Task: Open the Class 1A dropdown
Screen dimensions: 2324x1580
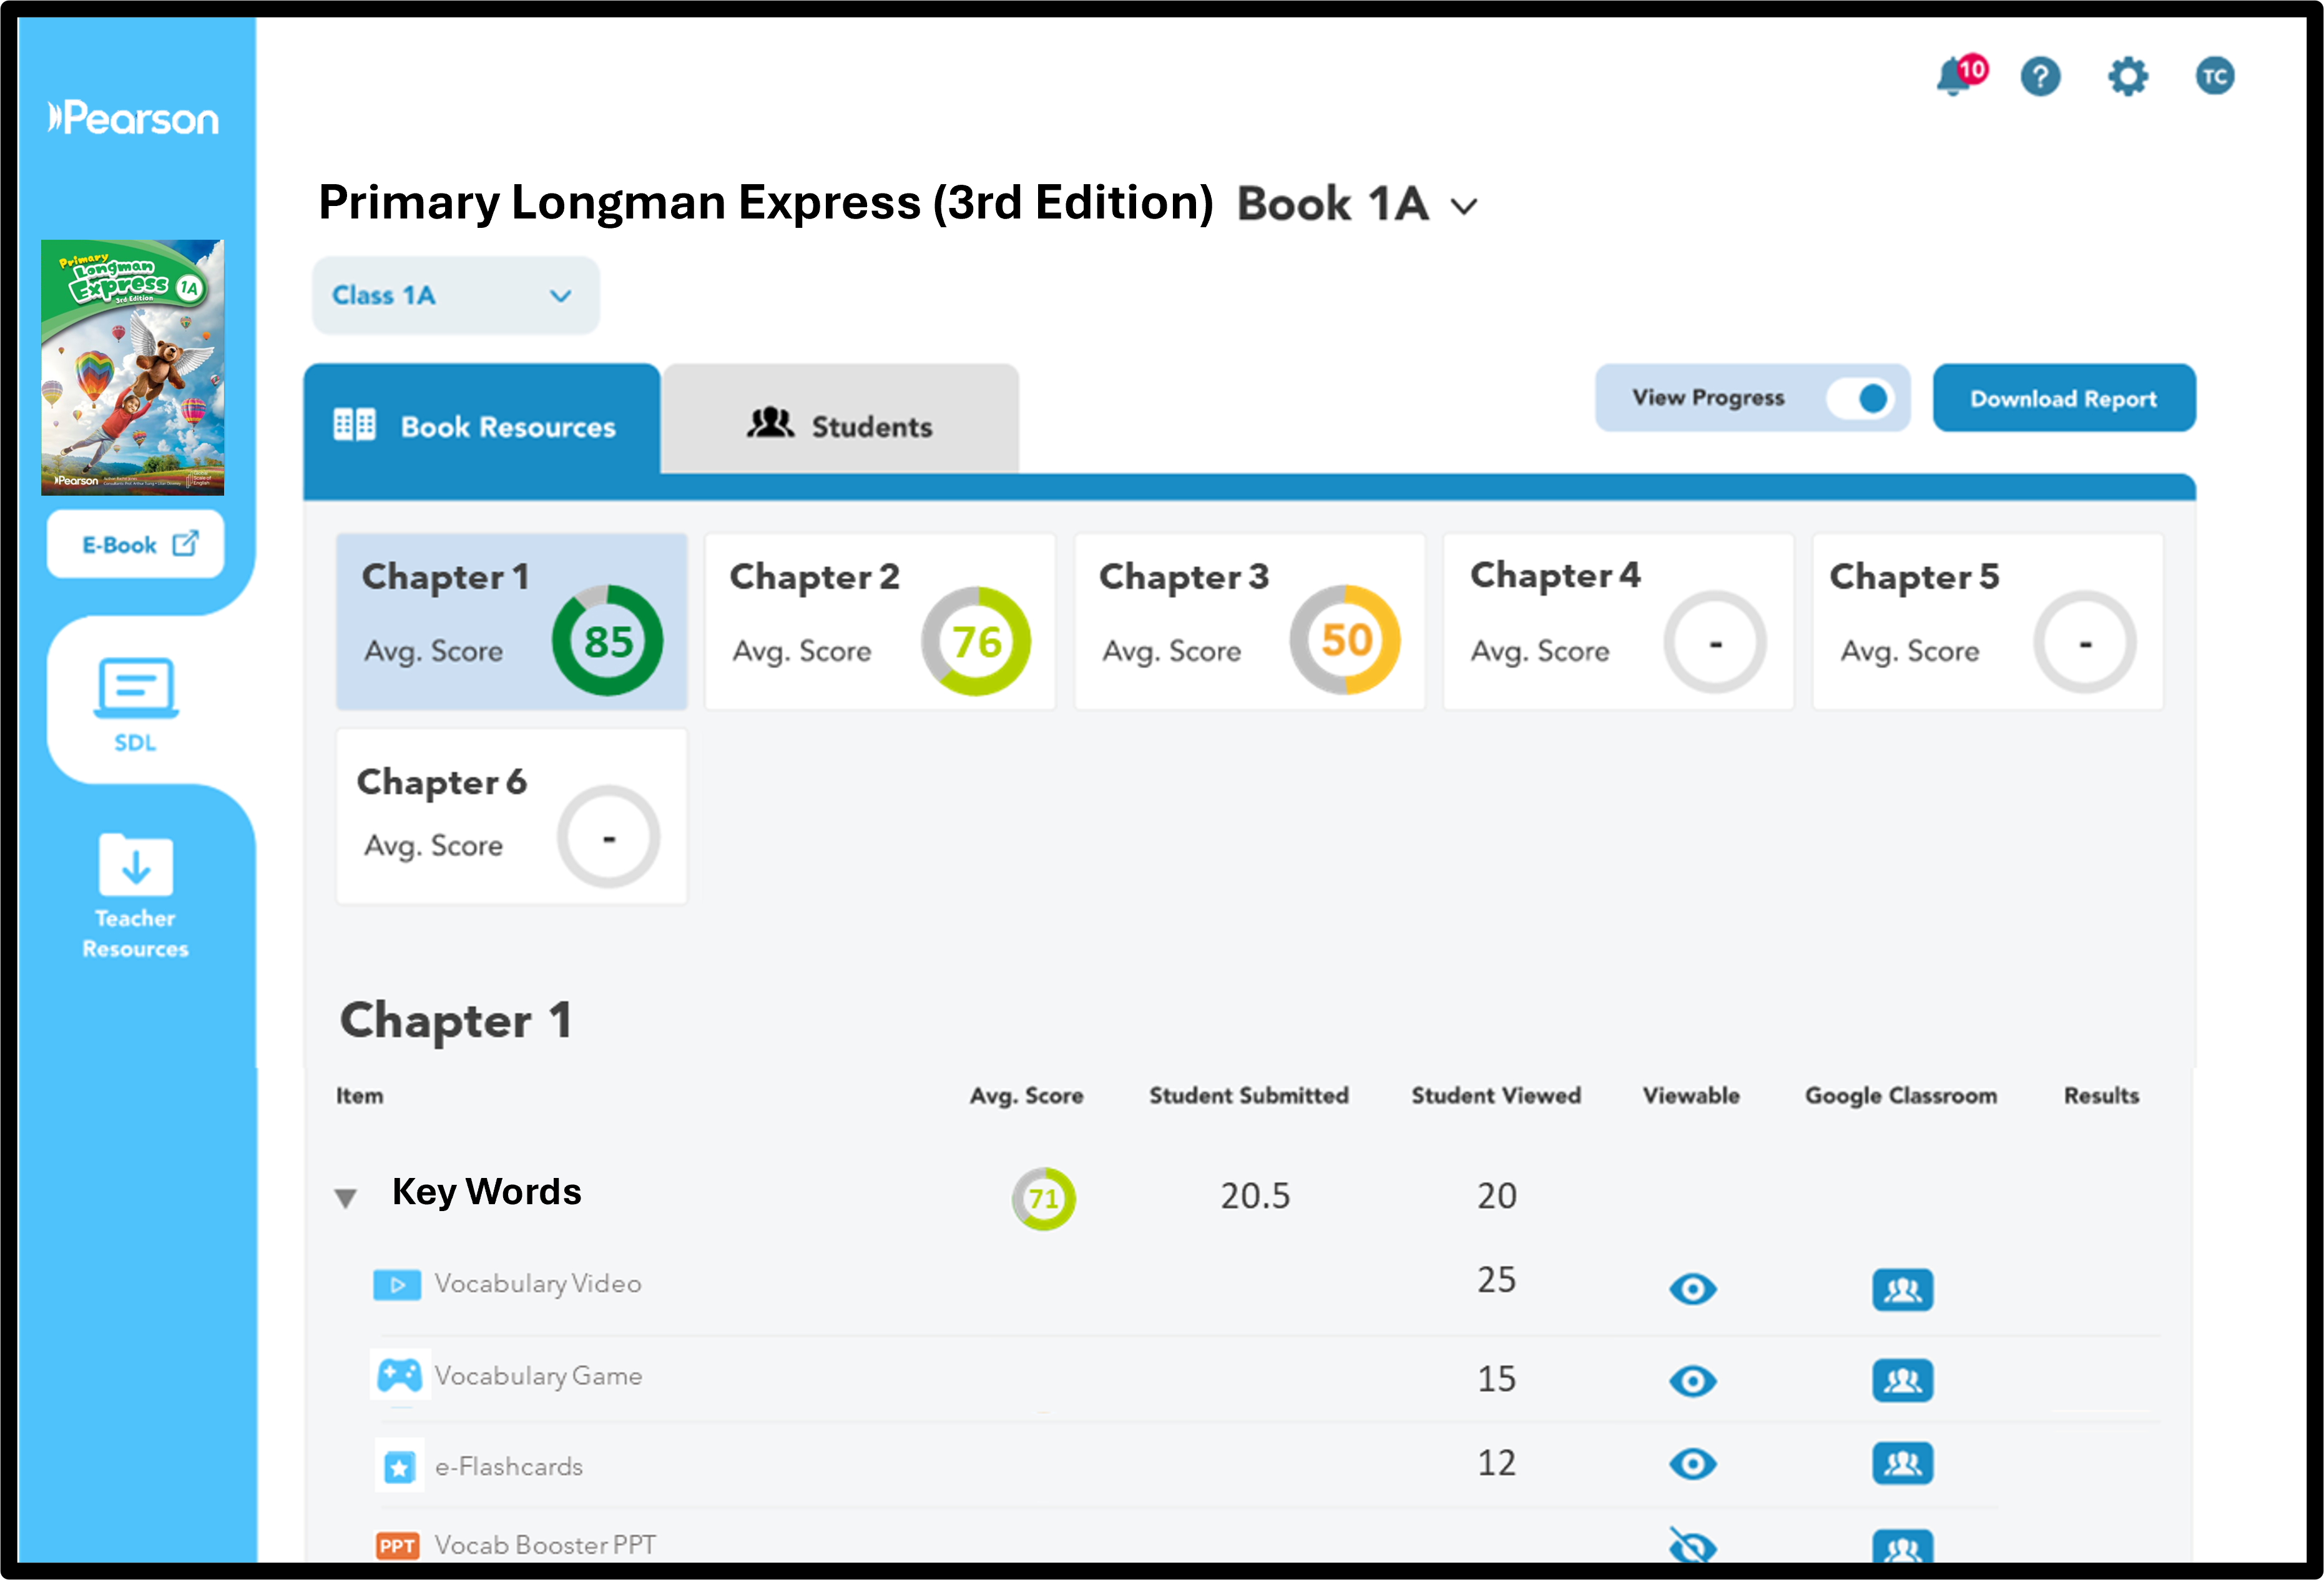Action: [x=455, y=296]
